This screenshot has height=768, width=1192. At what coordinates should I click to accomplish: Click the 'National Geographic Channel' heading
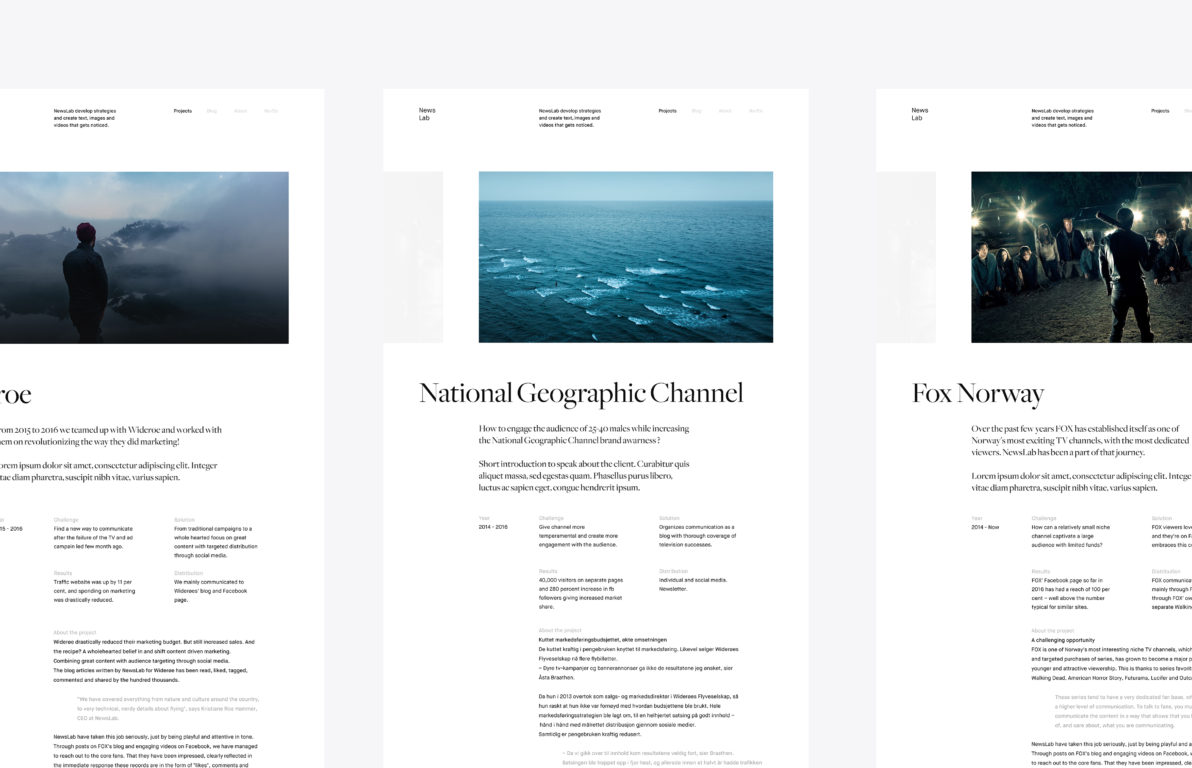[581, 393]
